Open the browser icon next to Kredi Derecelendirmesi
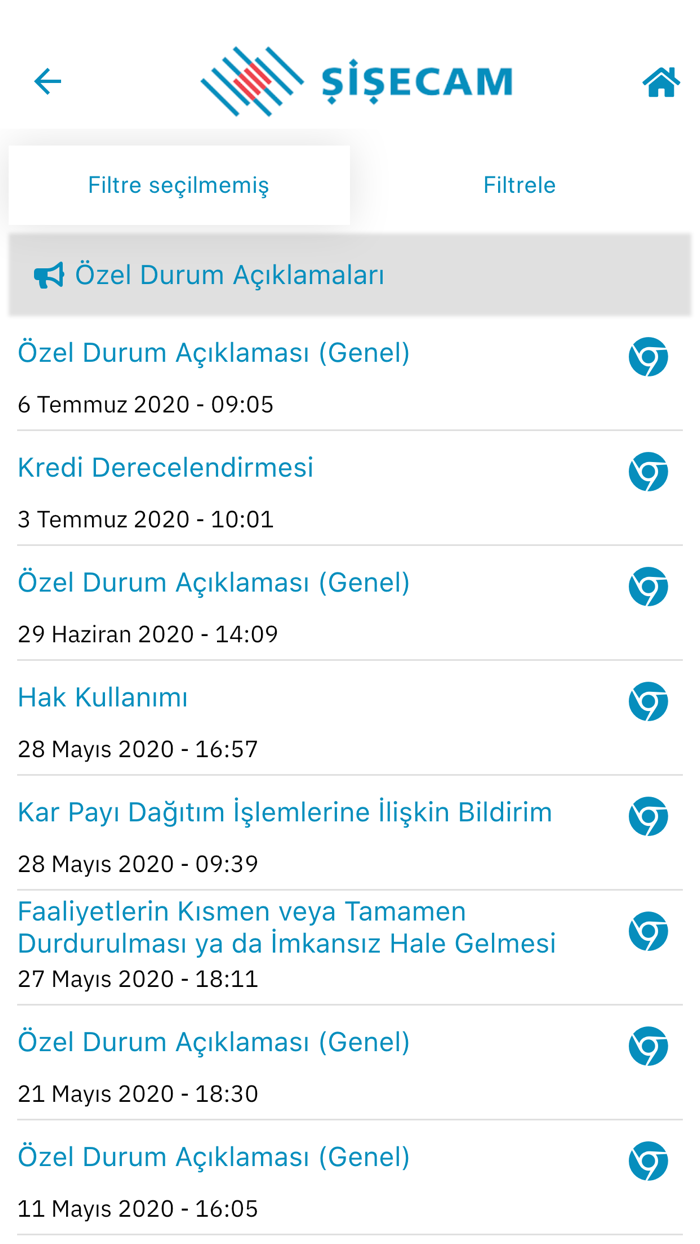 tap(648, 472)
